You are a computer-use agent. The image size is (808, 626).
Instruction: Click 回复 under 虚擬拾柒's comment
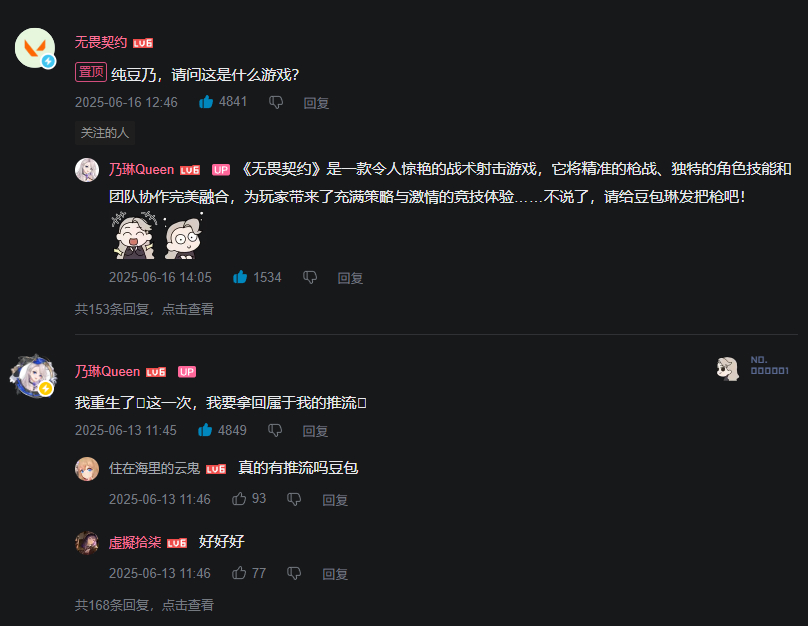pos(335,574)
